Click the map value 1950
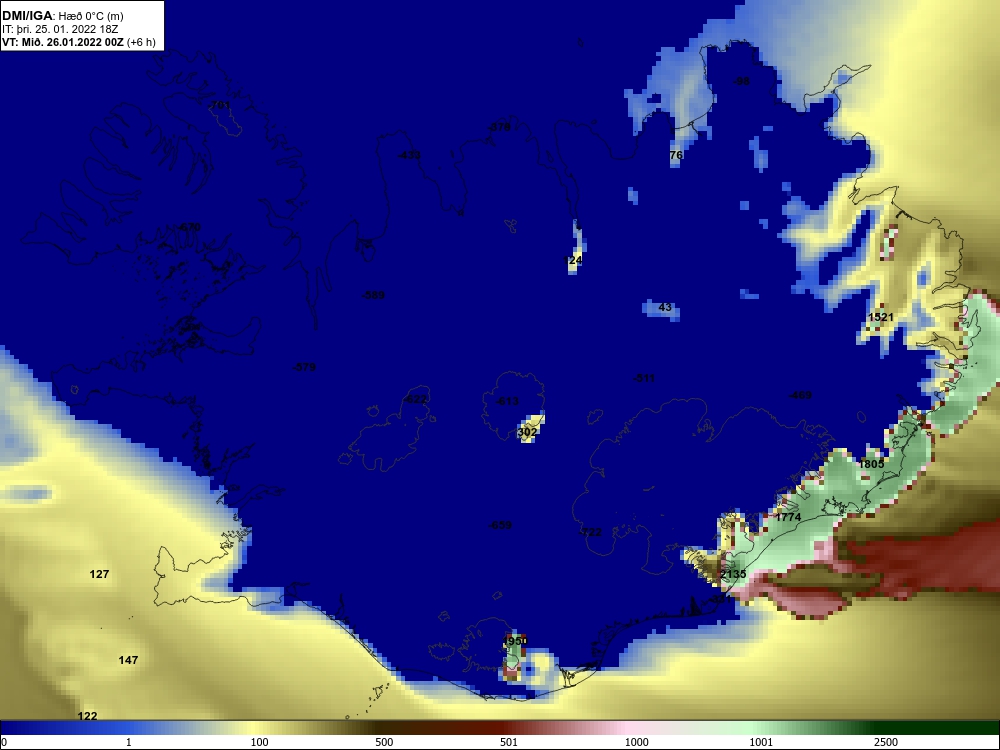 coord(515,641)
